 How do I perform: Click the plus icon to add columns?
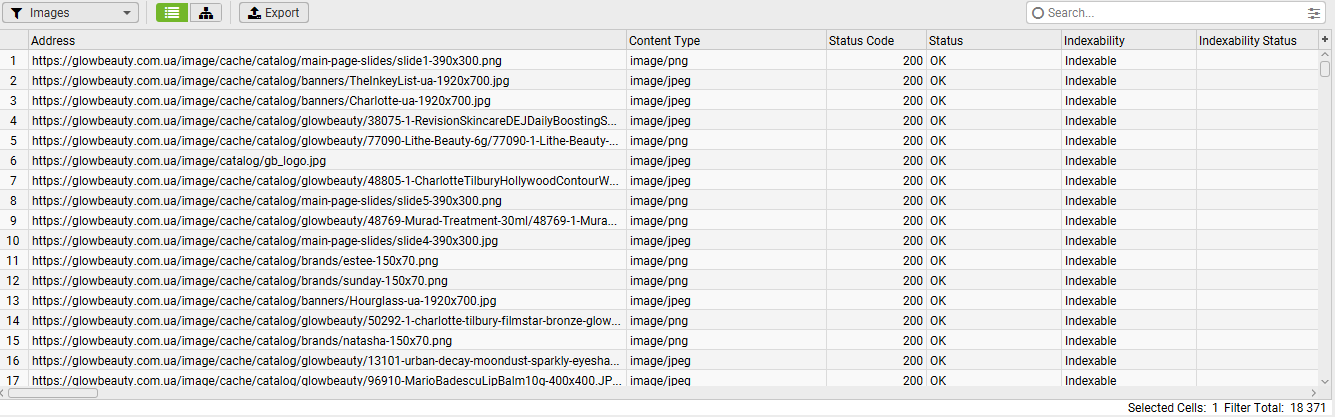pyautogui.click(x=1325, y=40)
